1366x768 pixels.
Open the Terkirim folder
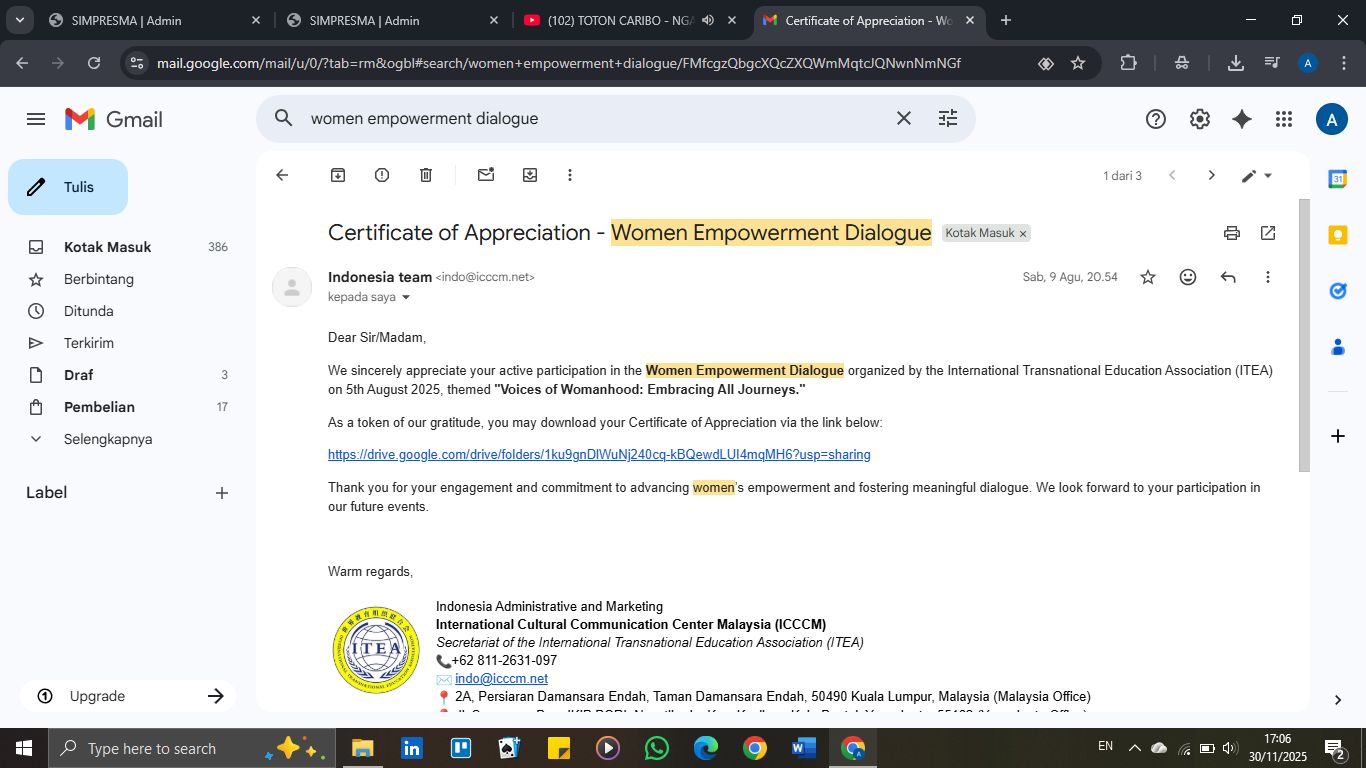point(89,343)
